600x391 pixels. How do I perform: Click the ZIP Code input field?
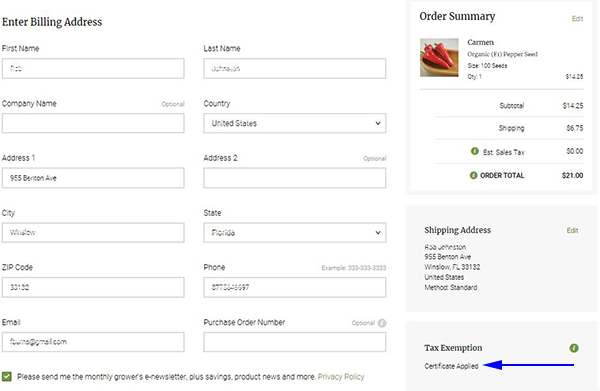tap(93, 287)
